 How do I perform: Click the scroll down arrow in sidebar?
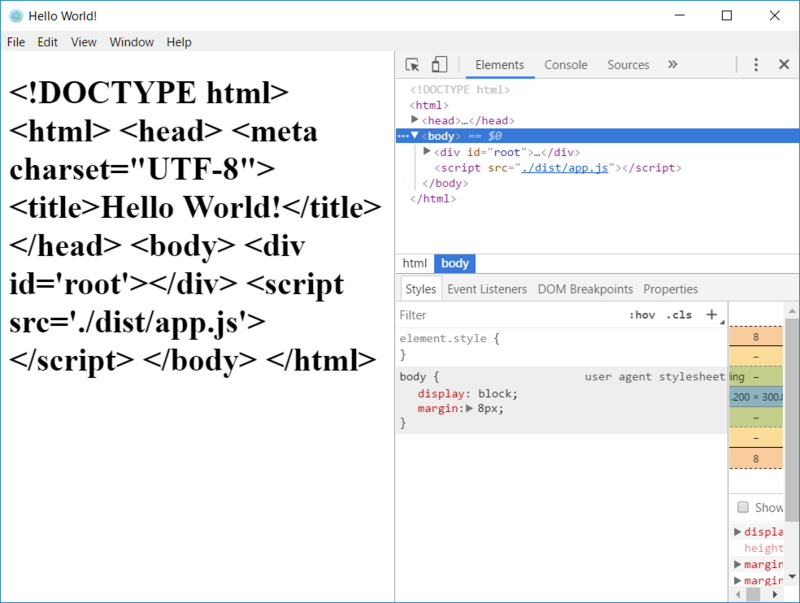792,576
